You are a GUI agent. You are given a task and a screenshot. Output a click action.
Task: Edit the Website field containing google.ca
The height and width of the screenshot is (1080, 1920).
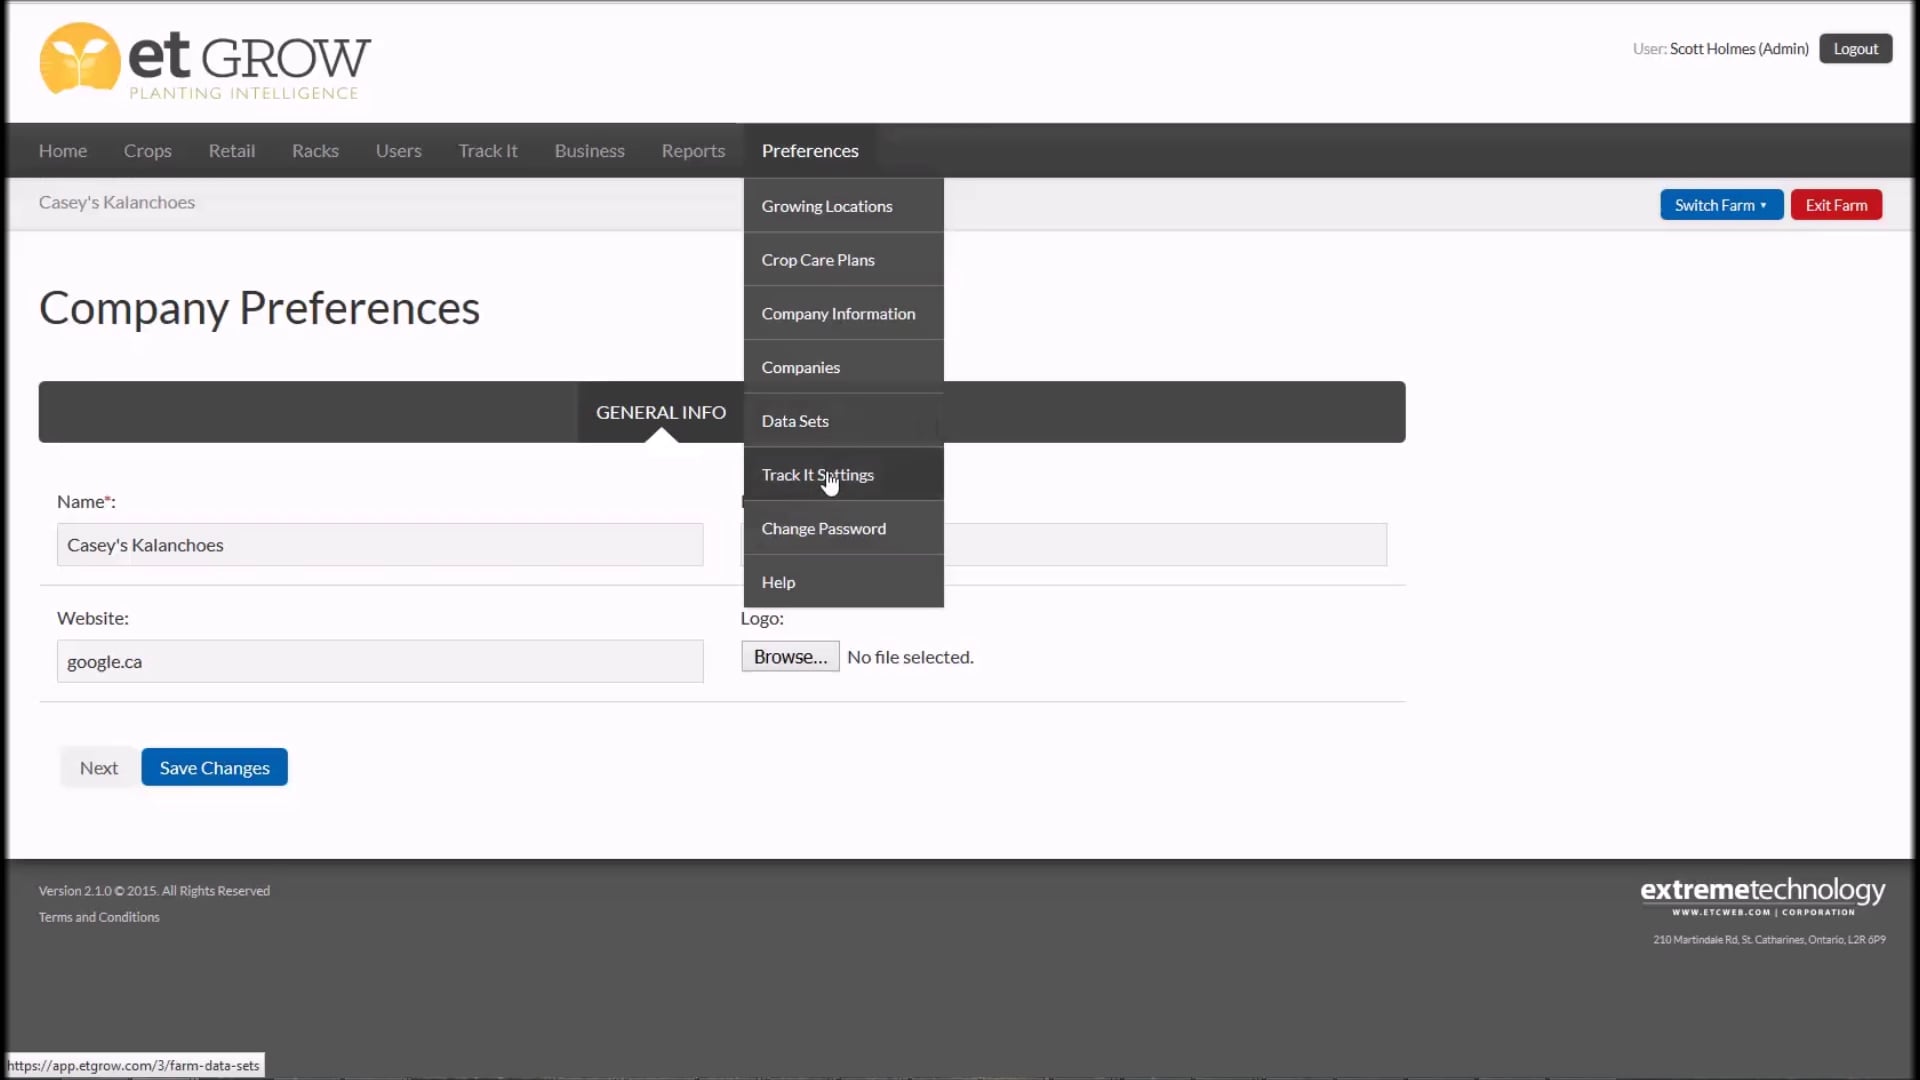coord(379,661)
